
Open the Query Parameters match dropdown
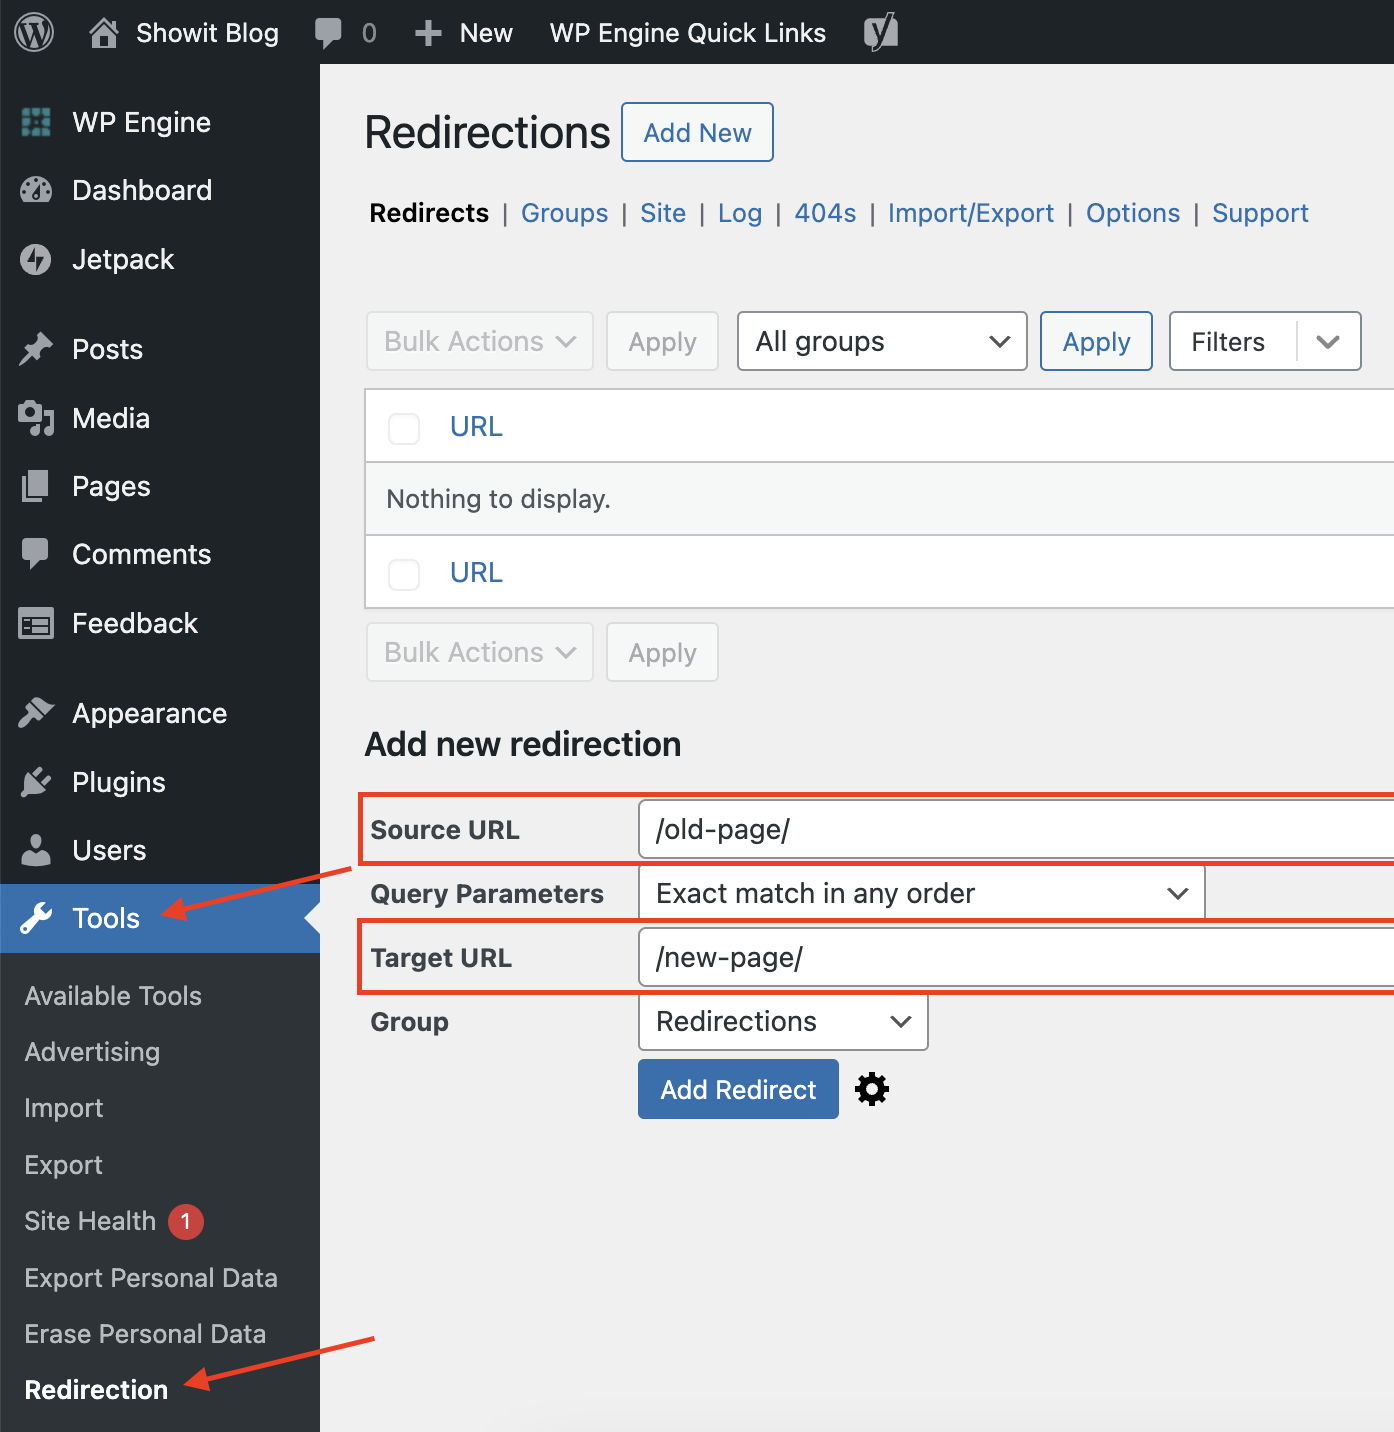tap(922, 893)
